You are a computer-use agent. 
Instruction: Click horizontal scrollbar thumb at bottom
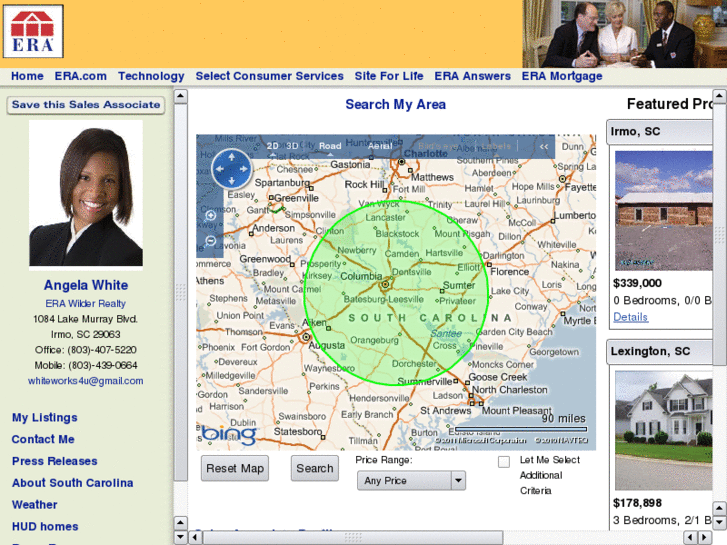click(x=353, y=538)
